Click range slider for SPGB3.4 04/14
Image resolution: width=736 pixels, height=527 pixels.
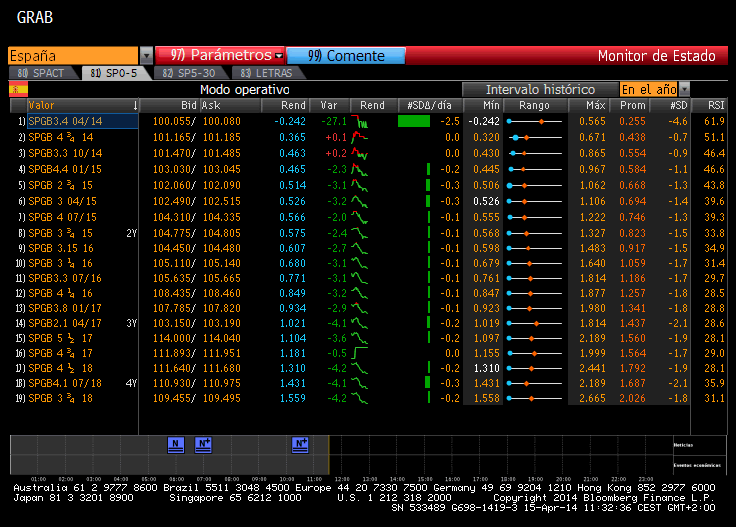[x=534, y=122]
